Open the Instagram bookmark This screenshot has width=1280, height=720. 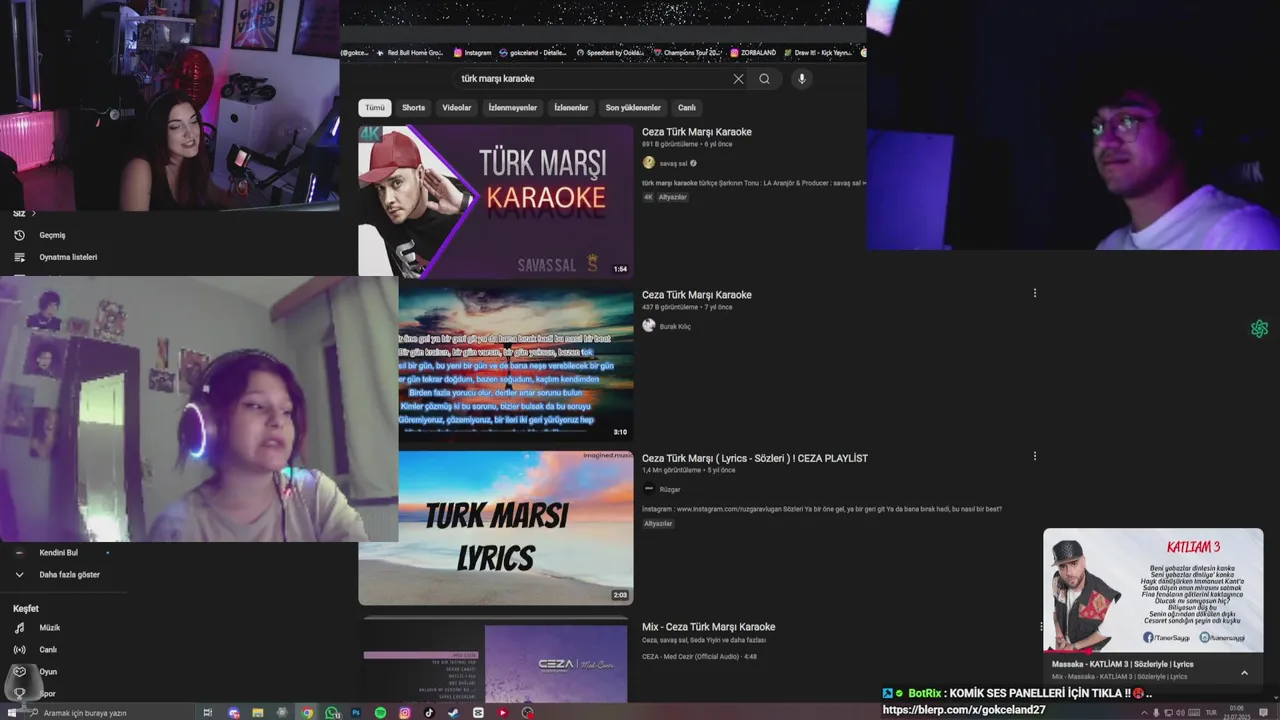tap(472, 53)
